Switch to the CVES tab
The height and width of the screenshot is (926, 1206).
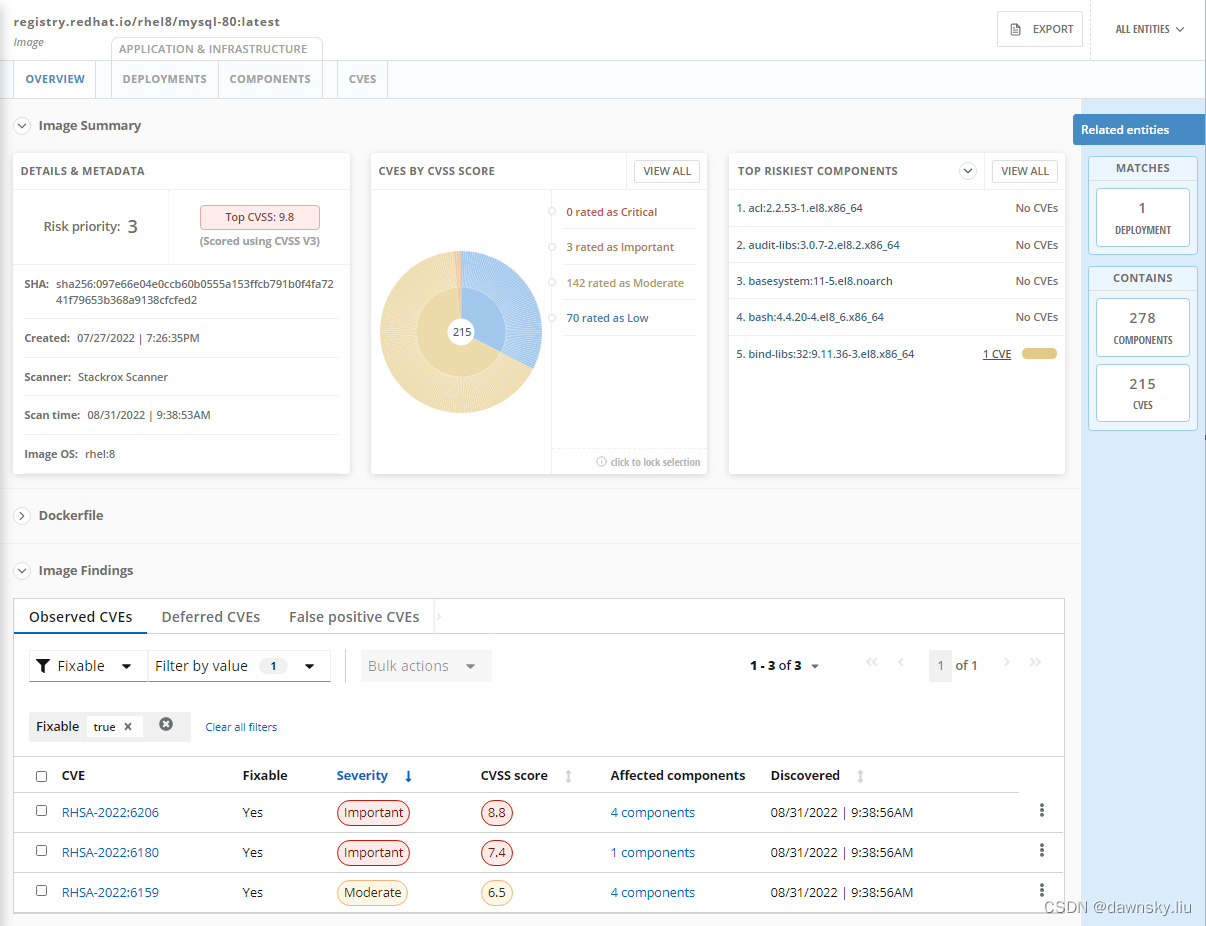(362, 79)
